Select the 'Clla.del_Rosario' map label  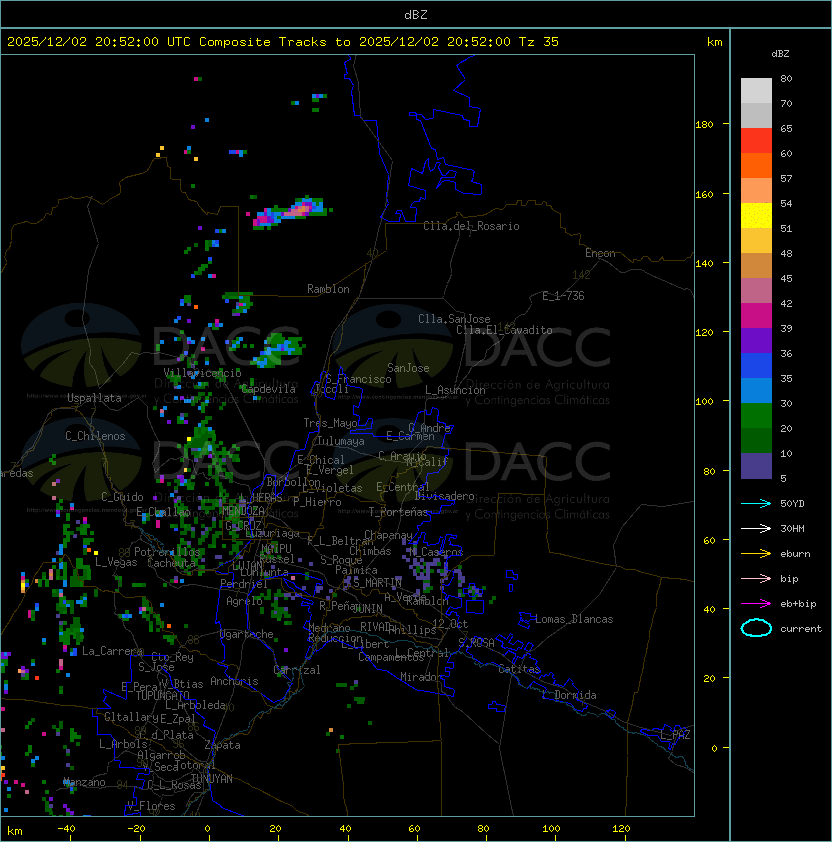(x=471, y=226)
